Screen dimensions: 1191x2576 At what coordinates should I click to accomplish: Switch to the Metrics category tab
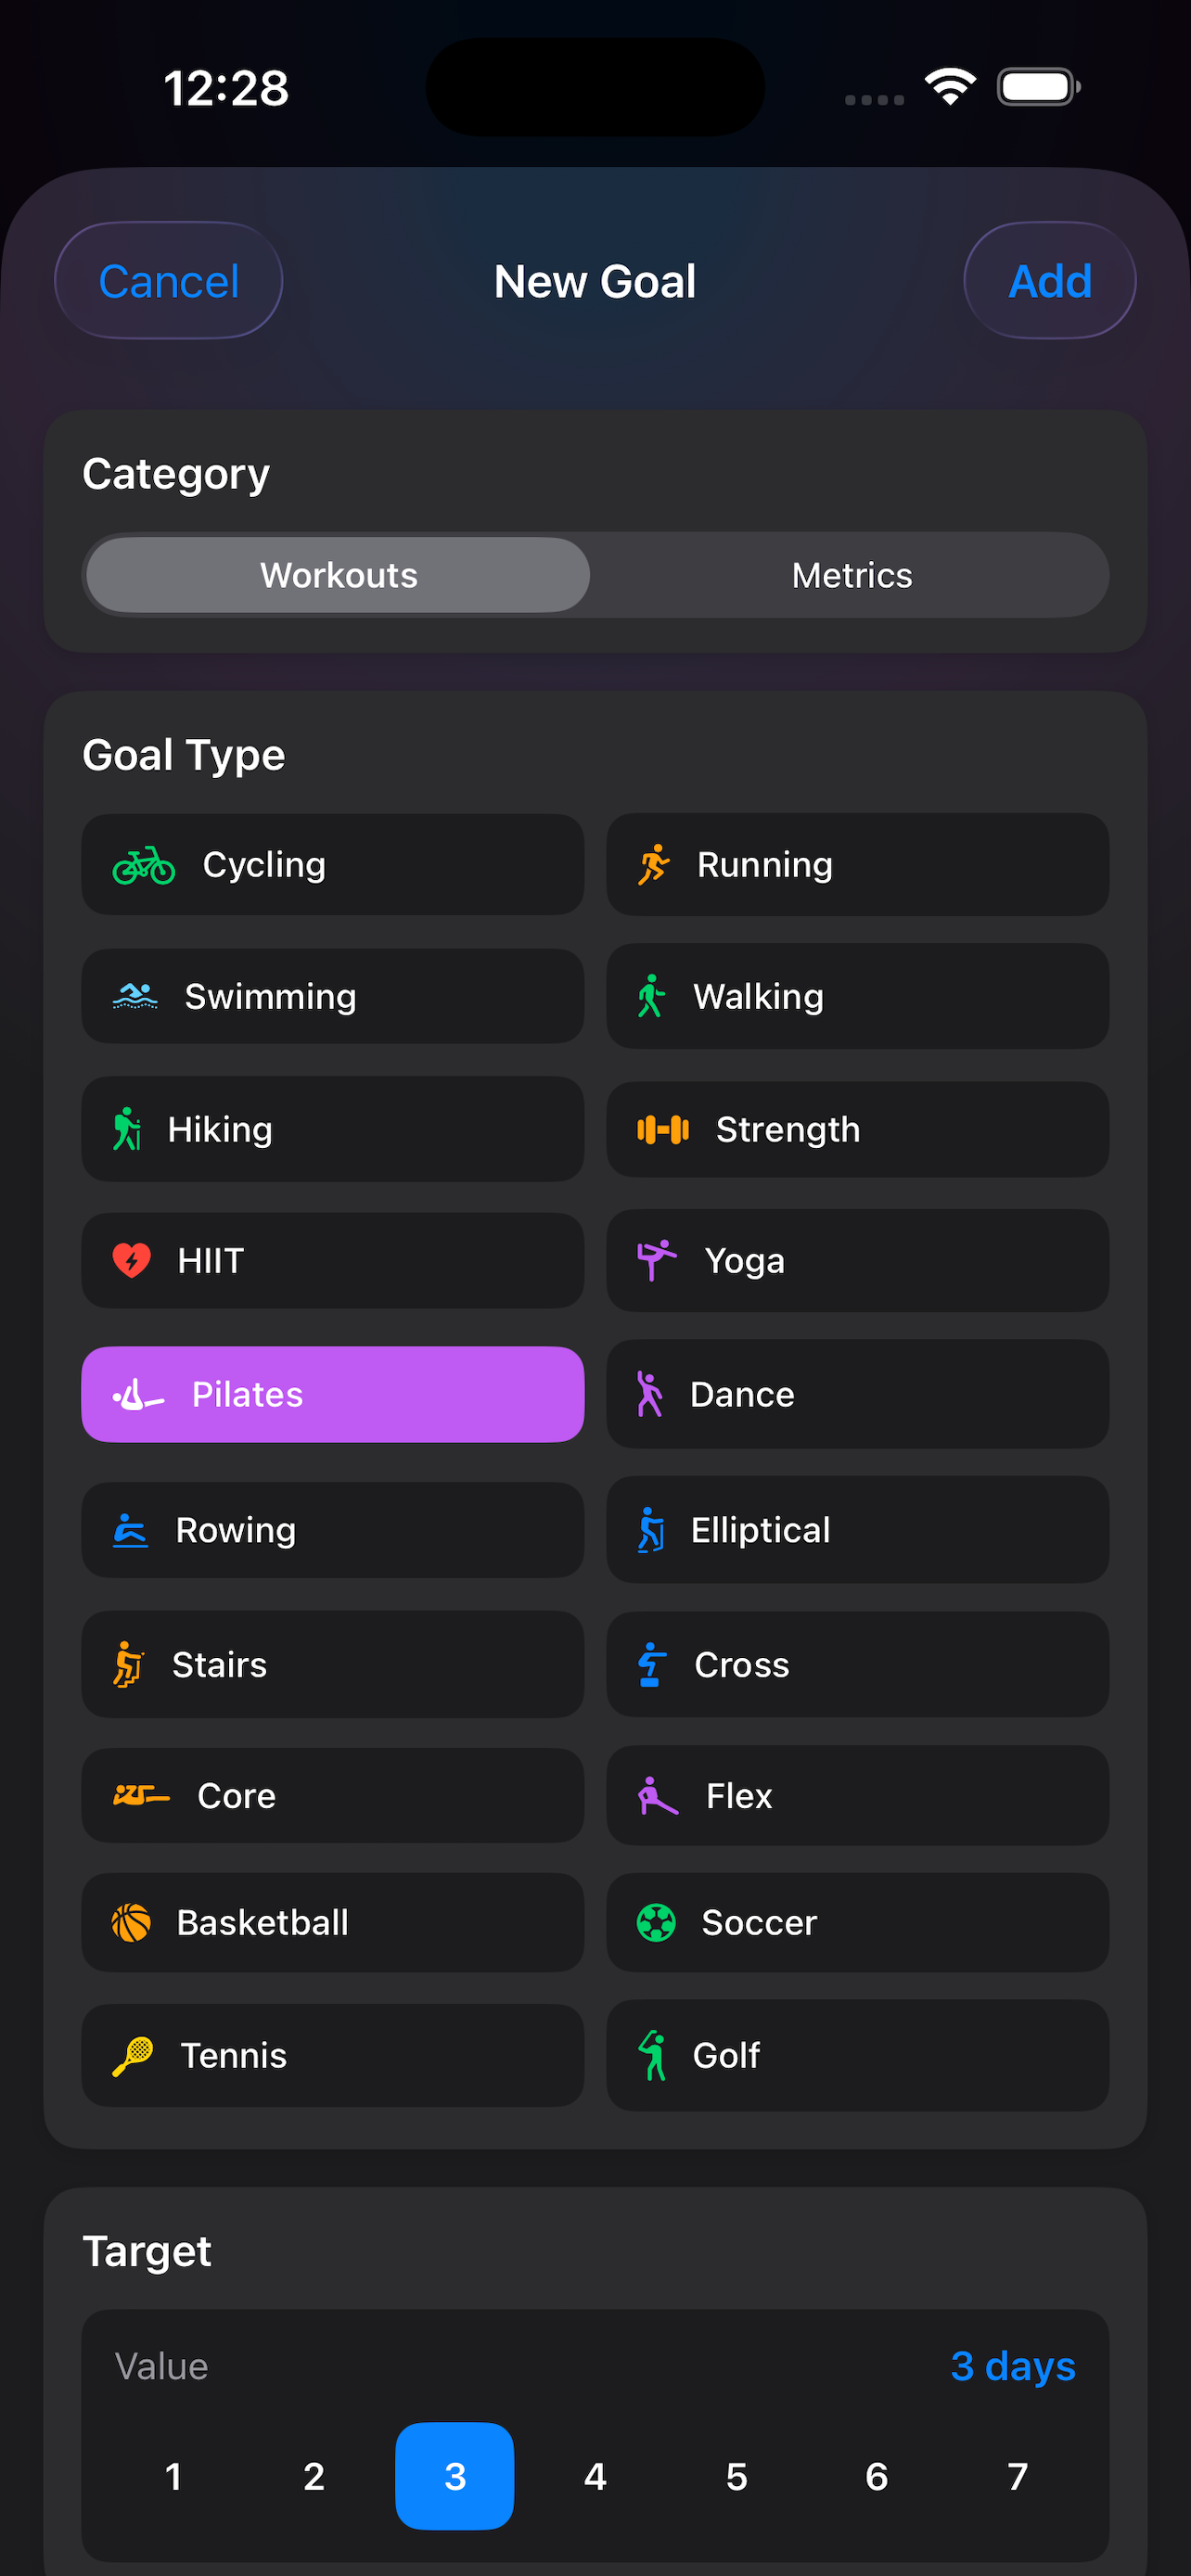click(851, 575)
